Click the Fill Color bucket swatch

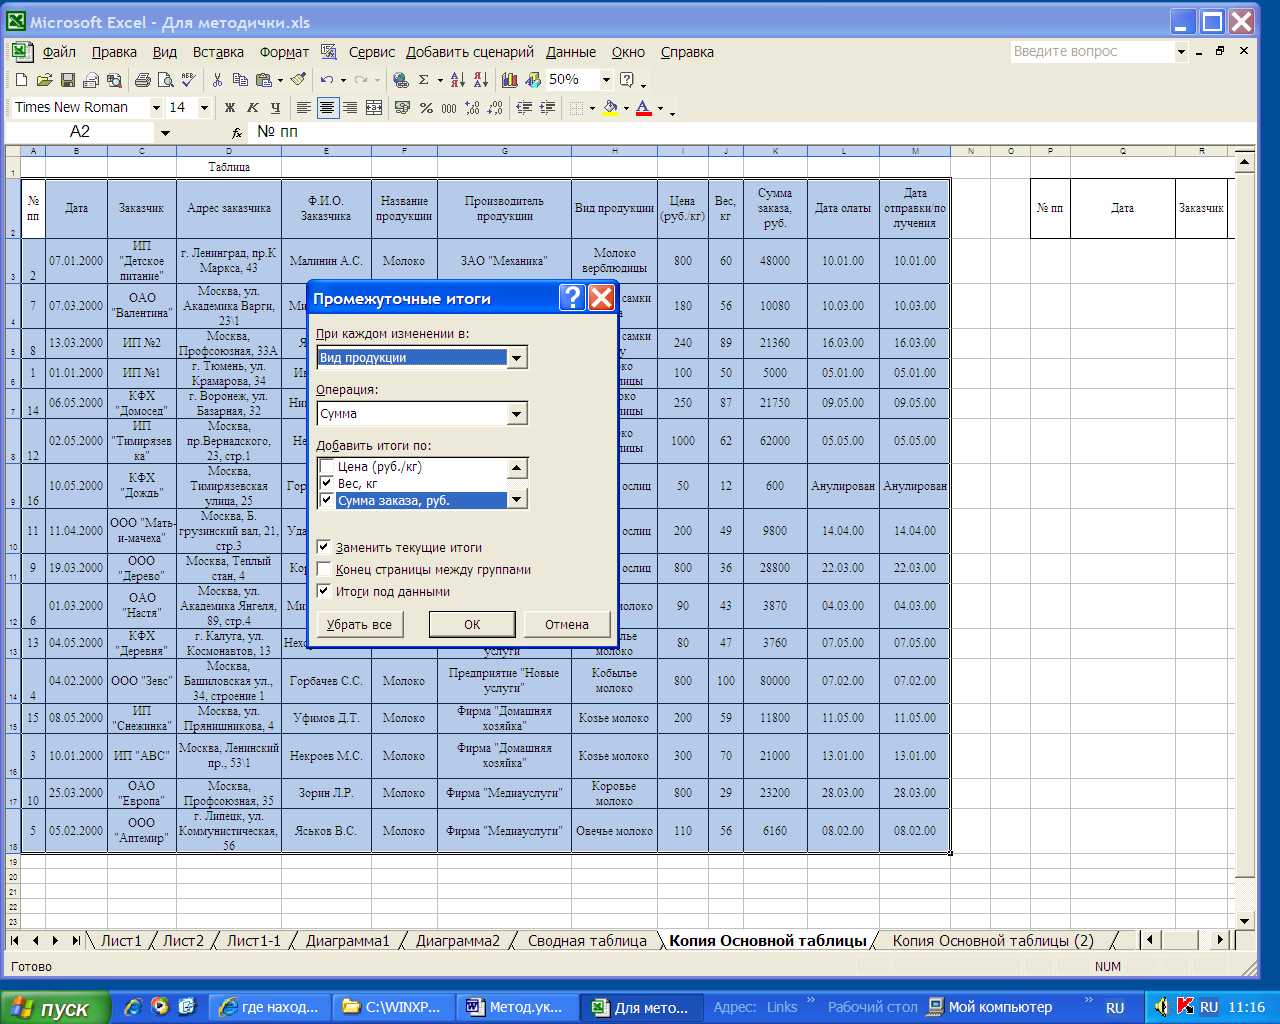[x=609, y=108]
